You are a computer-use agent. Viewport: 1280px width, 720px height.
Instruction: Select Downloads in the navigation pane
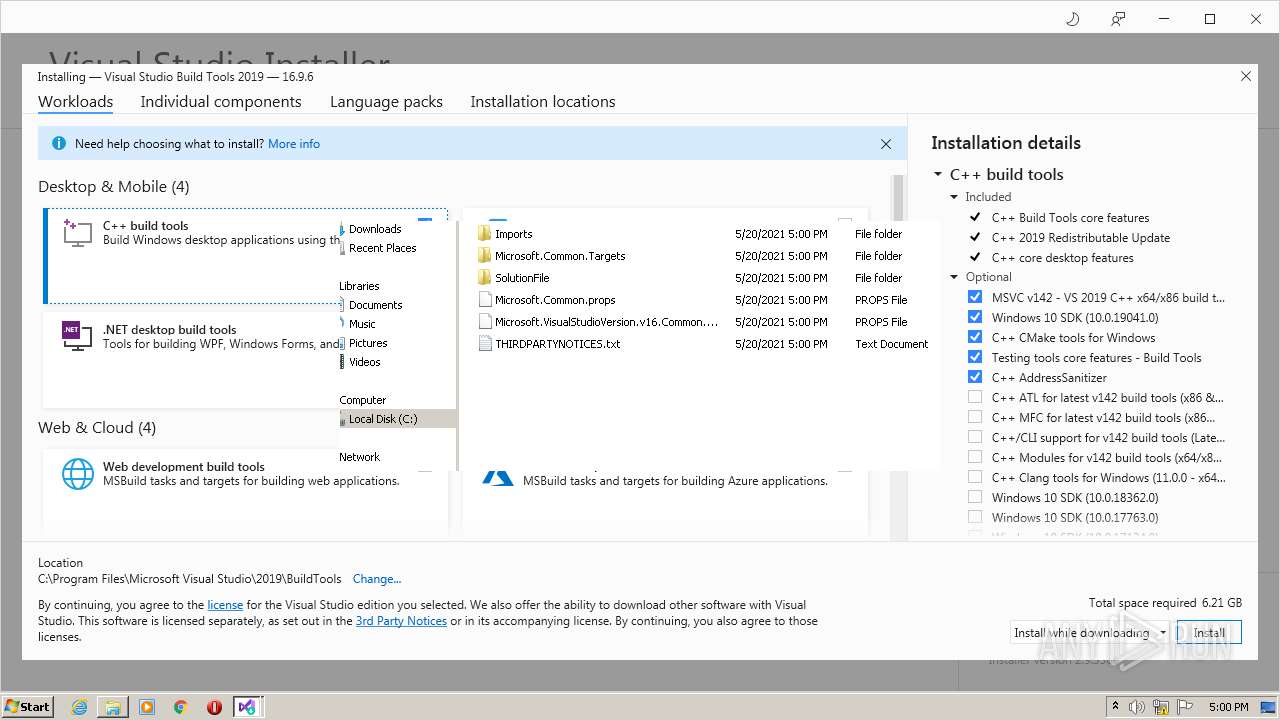pos(375,229)
